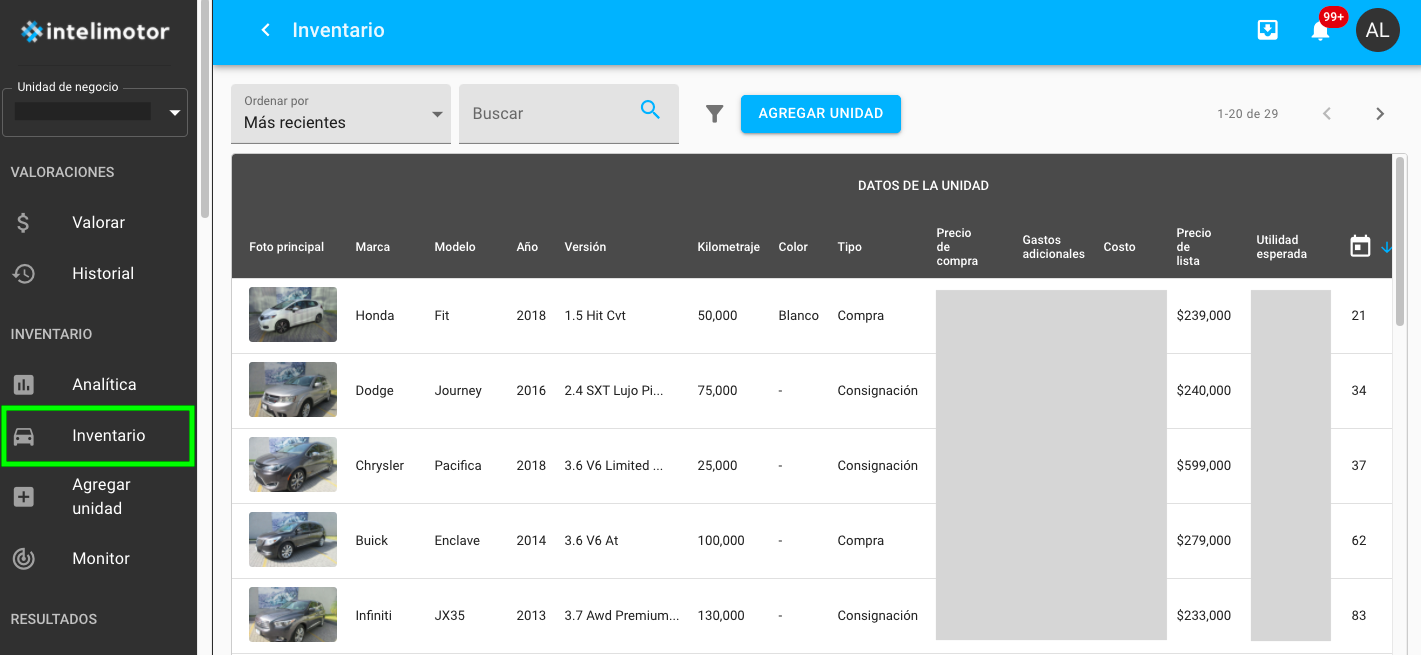
Task: Open the Chrysler Pacifica photo thumbnail
Action: click(293, 465)
